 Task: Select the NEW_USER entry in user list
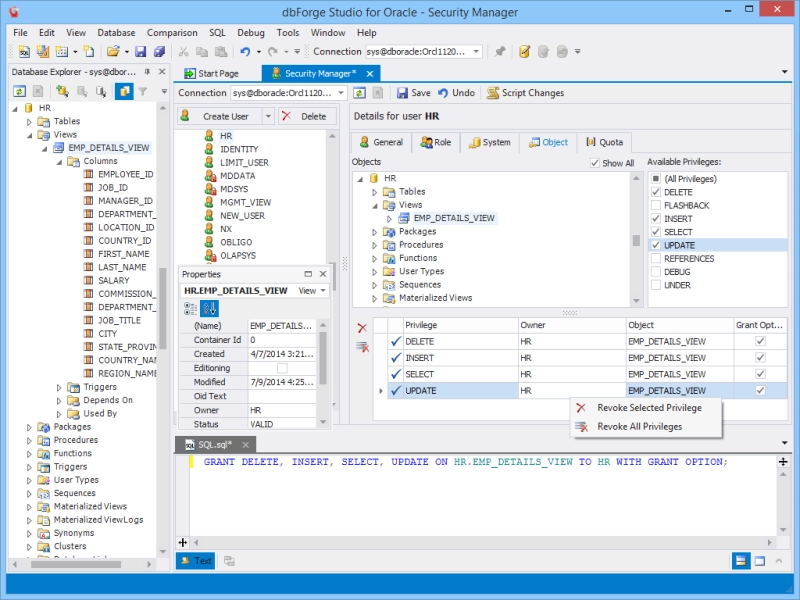tap(242, 215)
